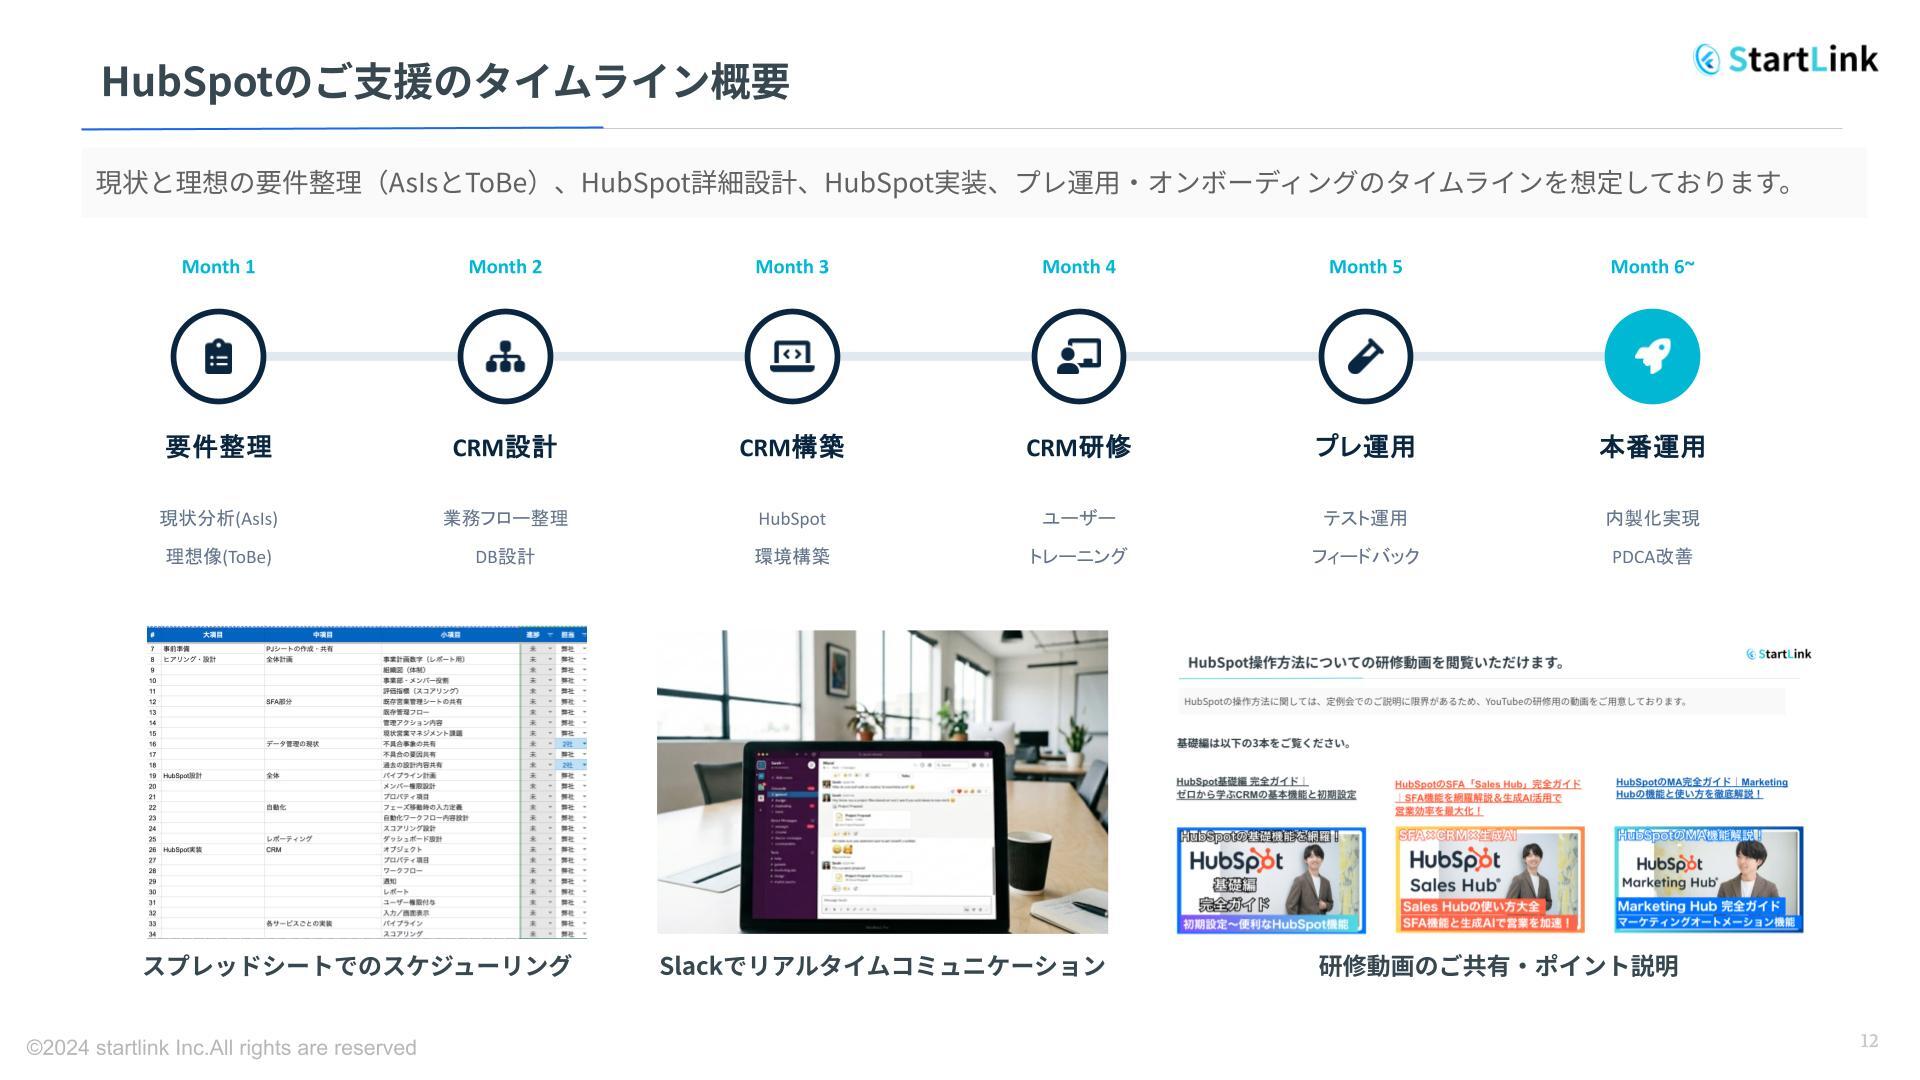Select the org-chart icon for CRM設計
1920x1080 pixels.
coord(505,355)
